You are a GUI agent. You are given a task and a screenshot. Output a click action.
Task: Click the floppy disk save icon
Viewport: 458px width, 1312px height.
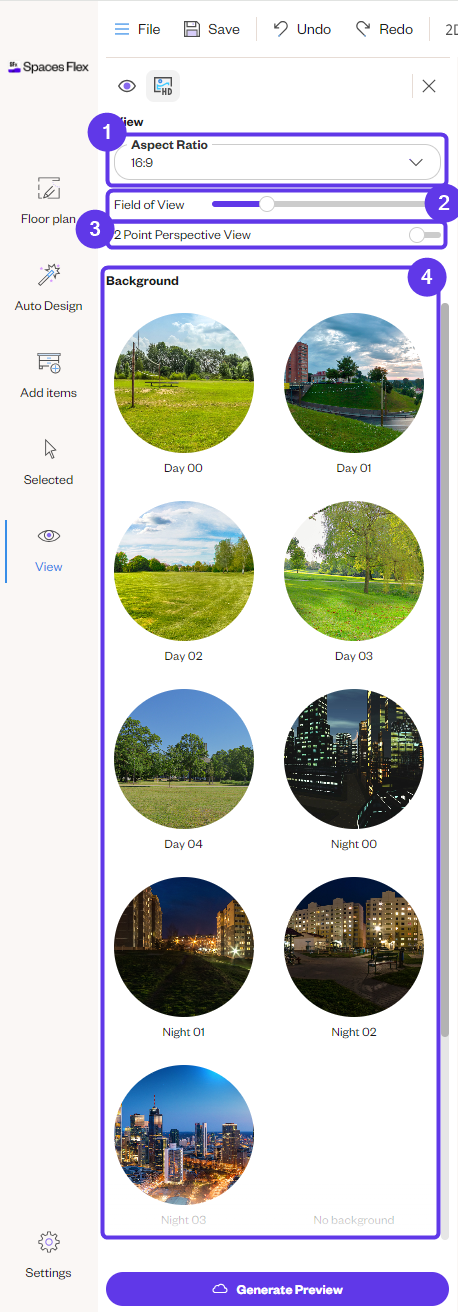pyautogui.click(x=192, y=29)
